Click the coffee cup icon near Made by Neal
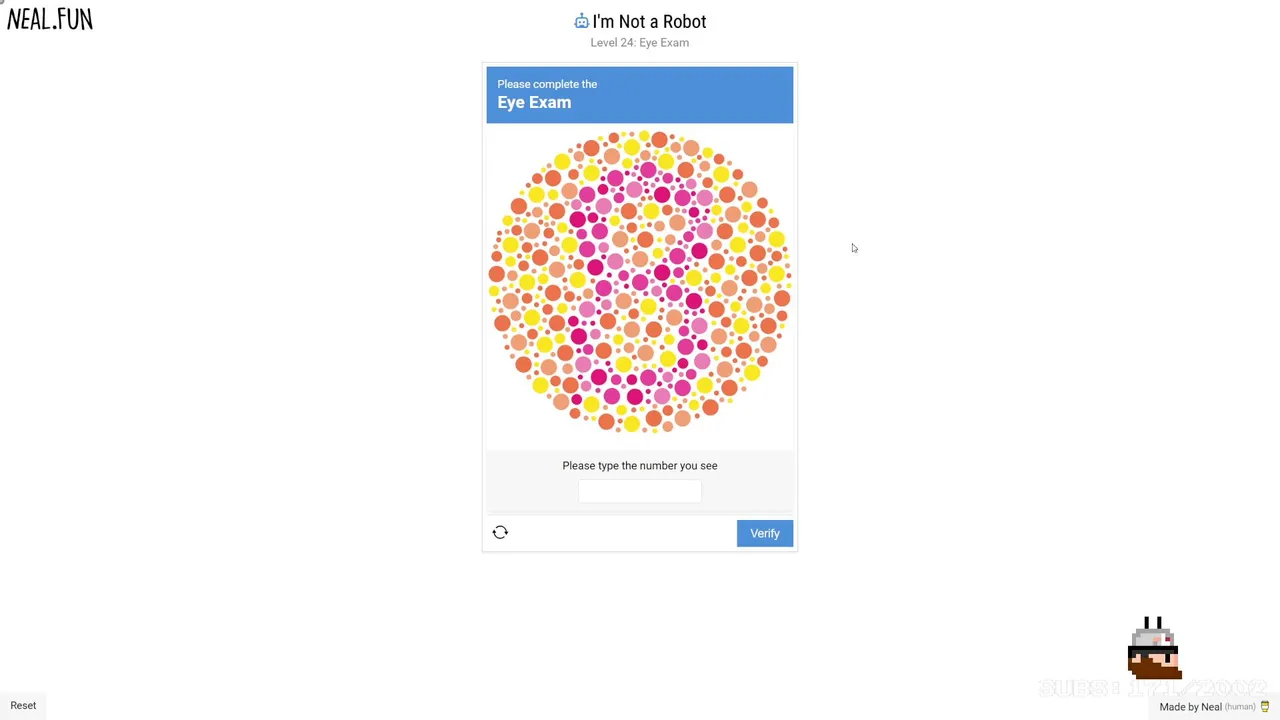 (x=1264, y=707)
